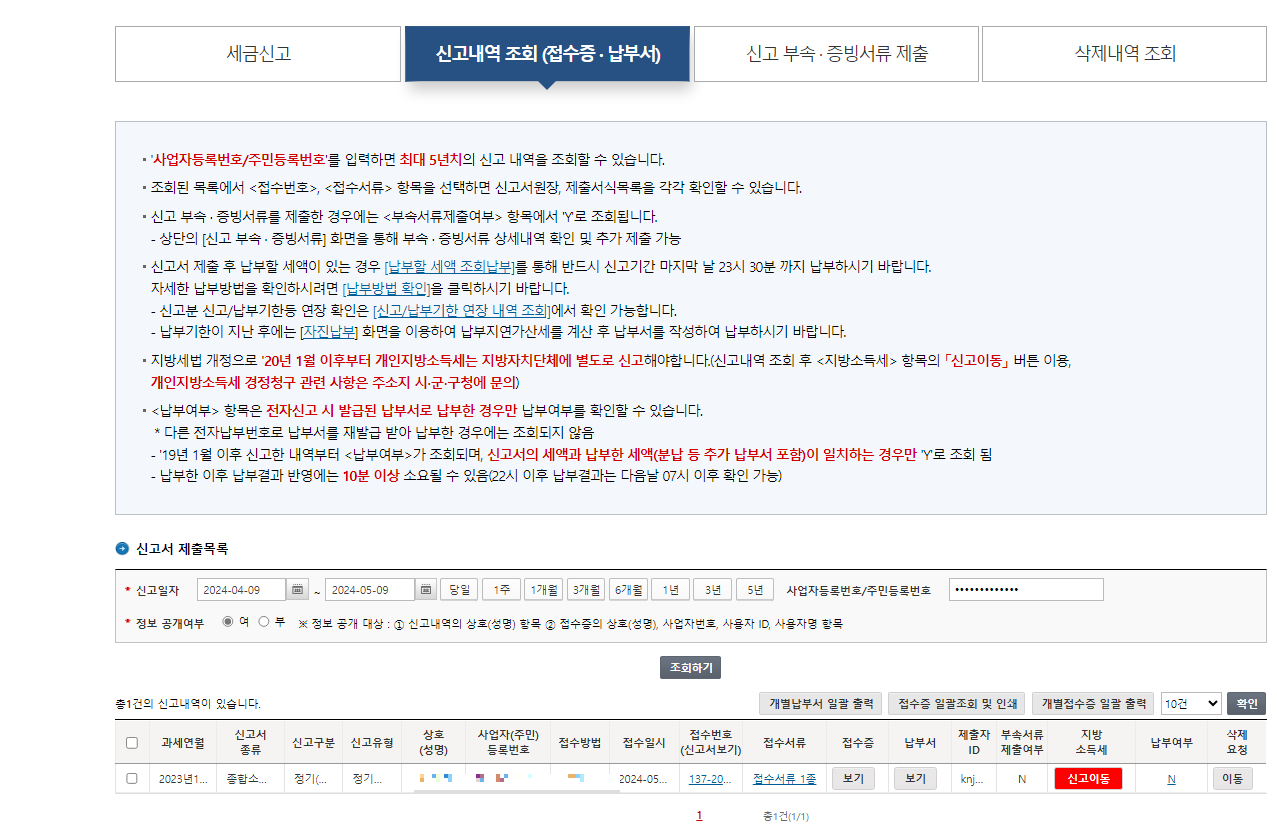Set date range to 6개월
The height and width of the screenshot is (838, 1277).
click(628, 590)
